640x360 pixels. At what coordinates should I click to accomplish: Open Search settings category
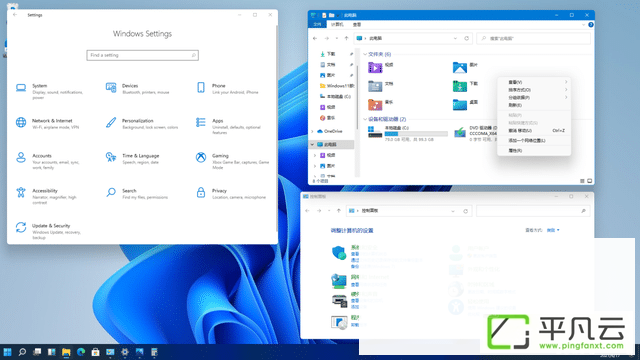(137, 194)
